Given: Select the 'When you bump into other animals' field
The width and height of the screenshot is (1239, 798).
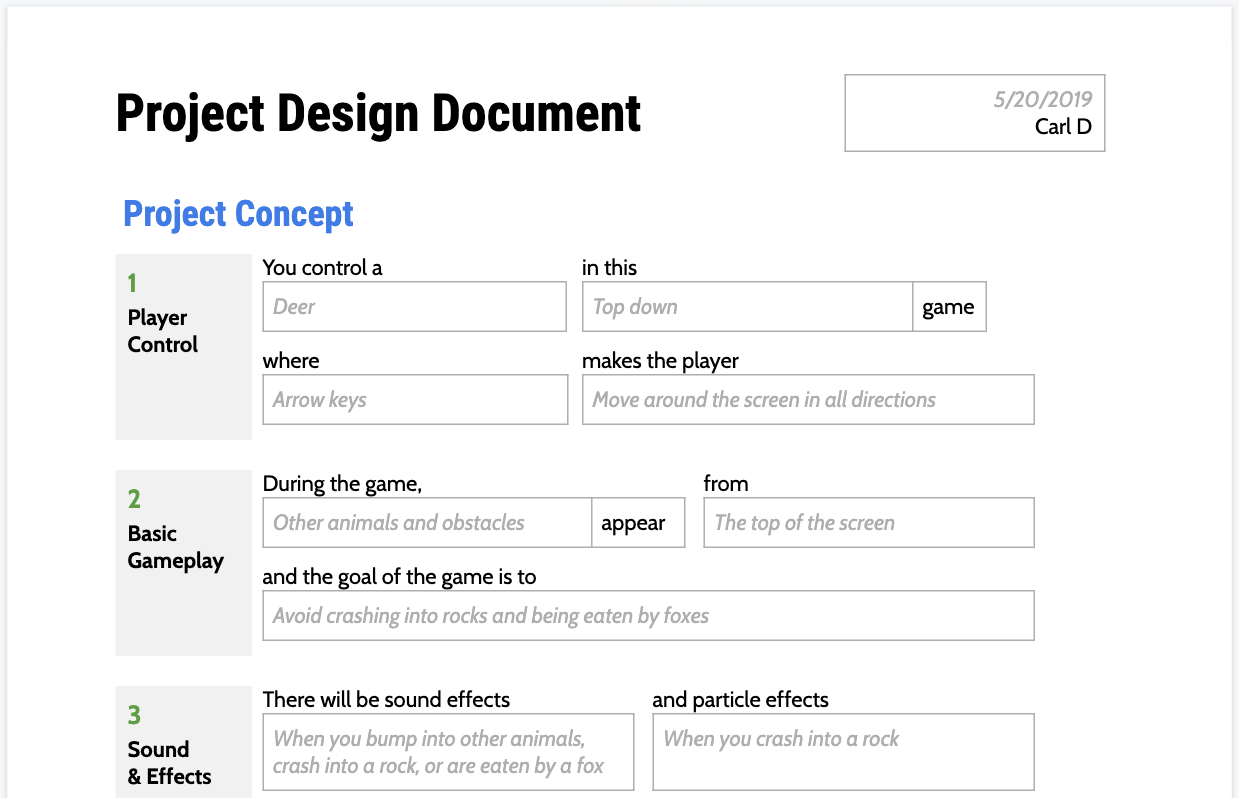Looking at the screenshot, I should point(448,752).
